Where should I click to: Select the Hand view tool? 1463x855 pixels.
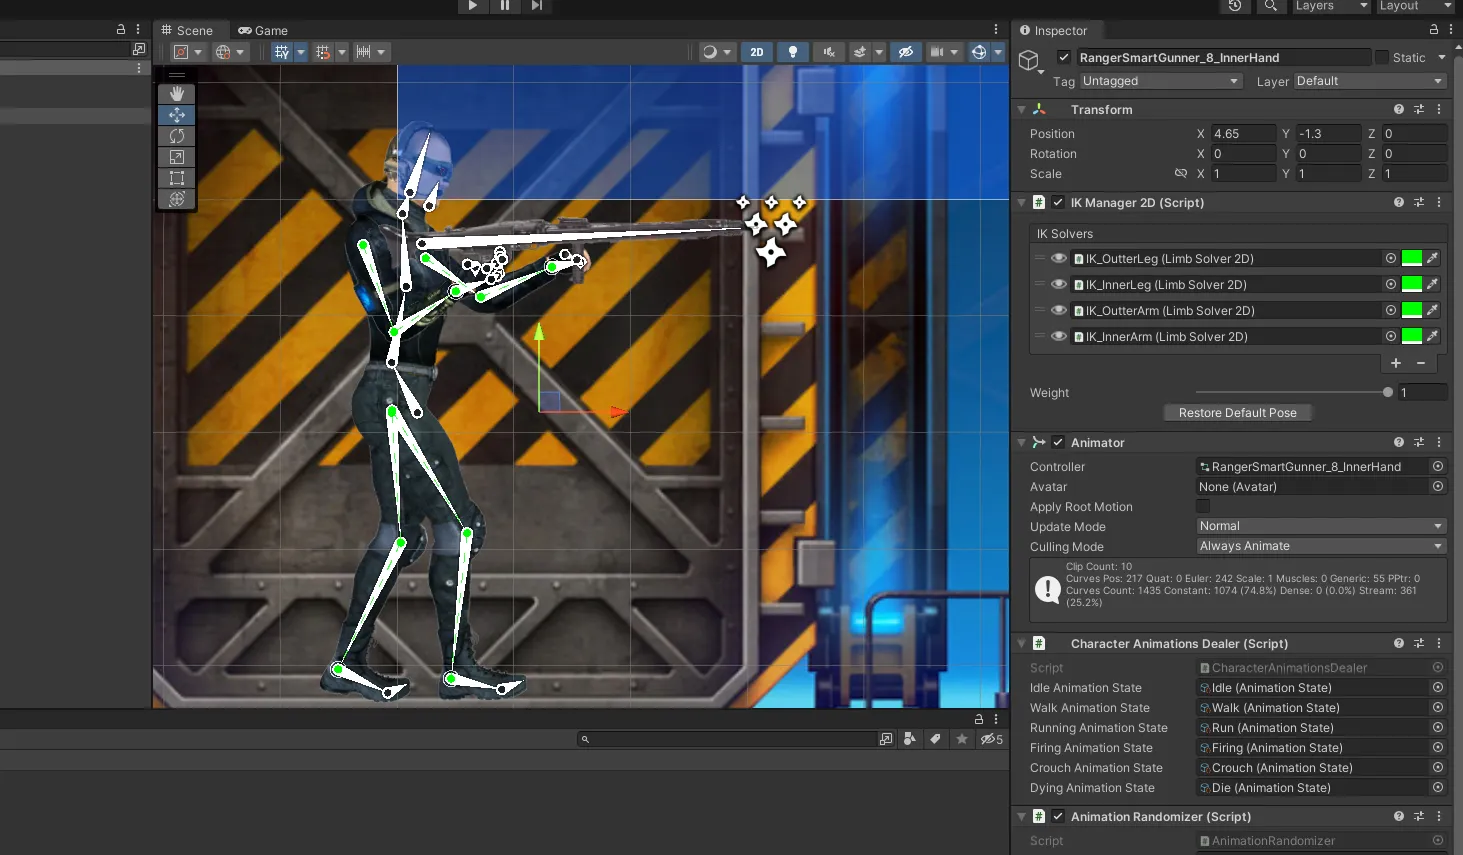tap(177, 93)
